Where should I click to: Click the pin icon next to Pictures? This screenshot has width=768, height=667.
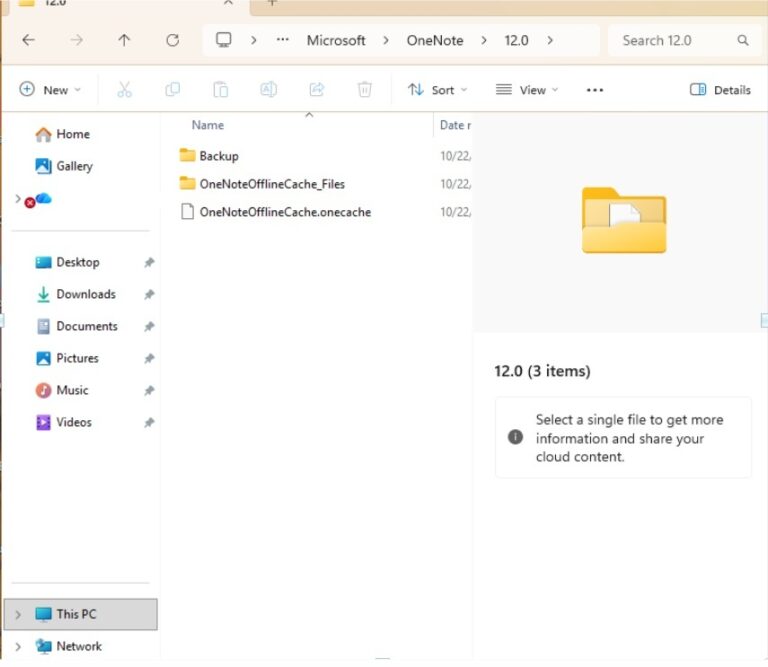click(149, 358)
